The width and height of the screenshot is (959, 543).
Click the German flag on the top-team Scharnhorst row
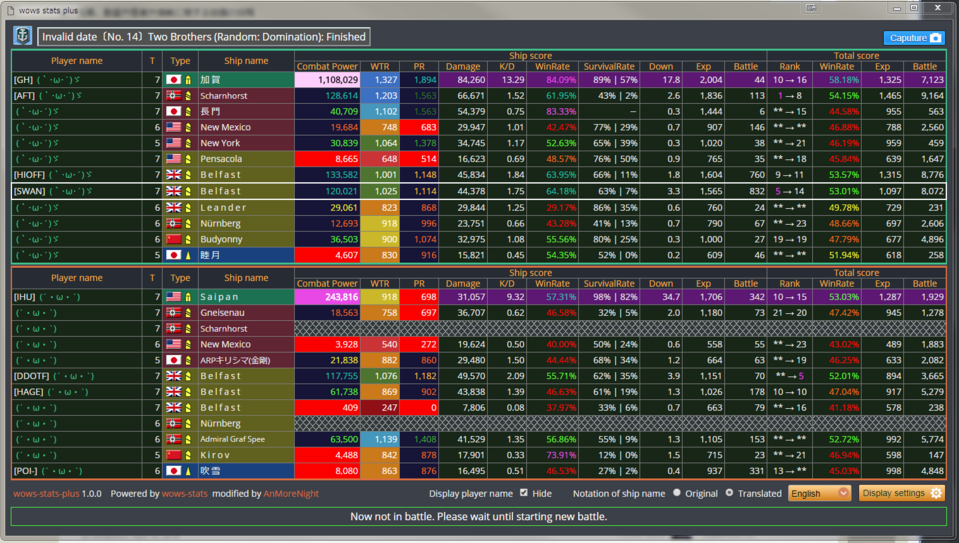pos(174,95)
